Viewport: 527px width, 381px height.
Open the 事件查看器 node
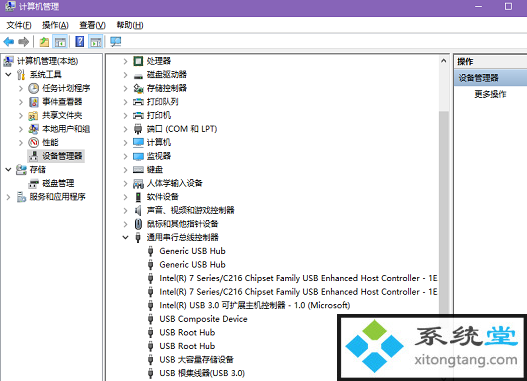point(62,102)
